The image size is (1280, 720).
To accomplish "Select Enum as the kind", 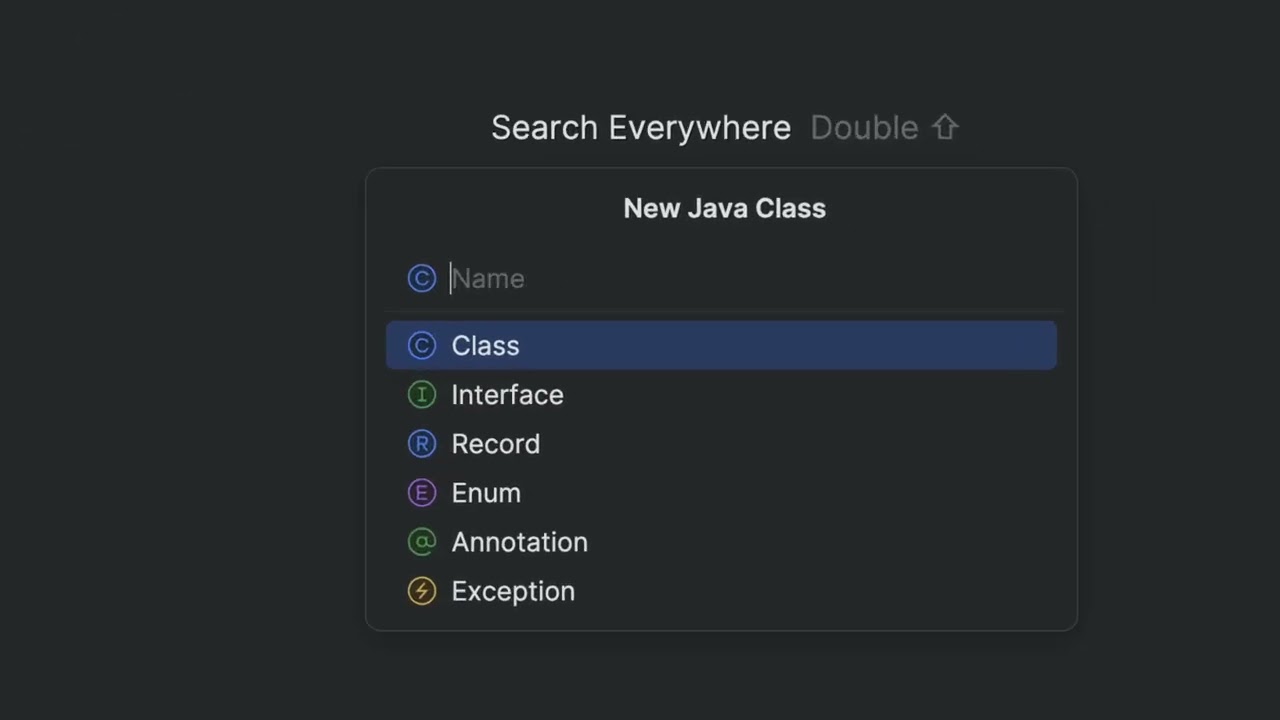I will click(x=486, y=493).
